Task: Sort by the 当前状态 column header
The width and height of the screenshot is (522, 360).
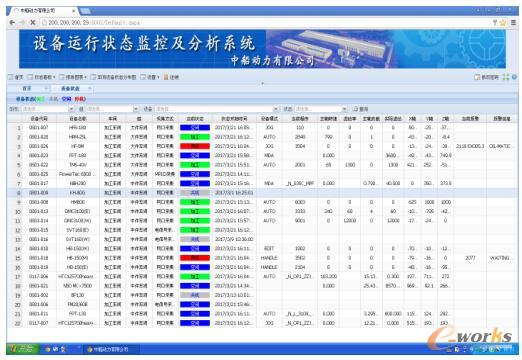Action: 195,119
